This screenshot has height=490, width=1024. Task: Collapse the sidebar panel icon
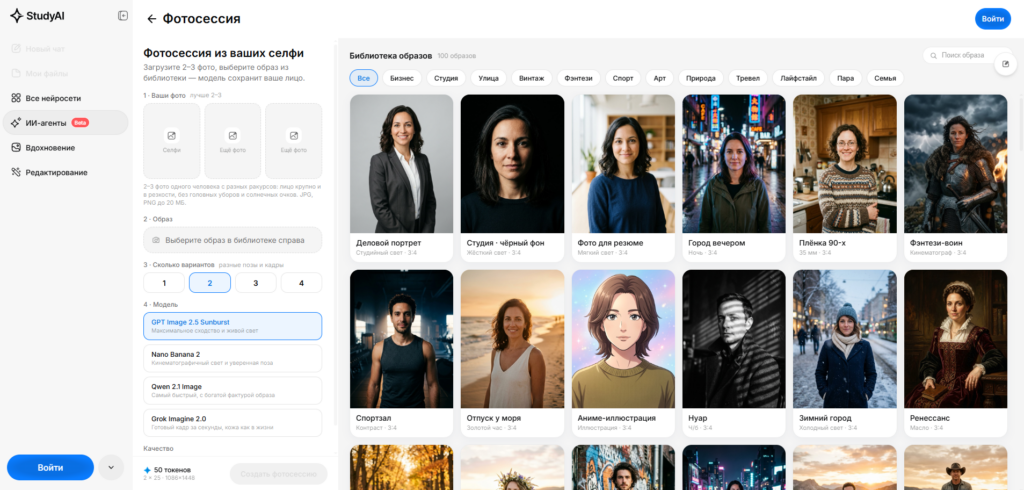(x=123, y=16)
